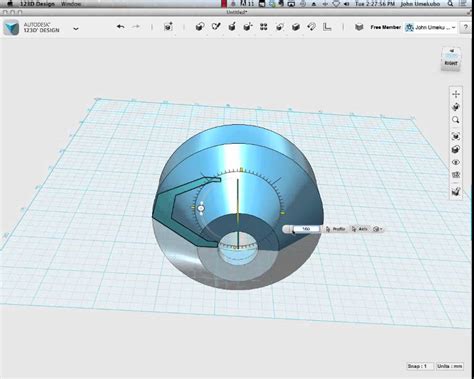Viewport: 474px width, 379px height.
Task: Choose the Axis selector in revolve toolbar
Action: 359,229
